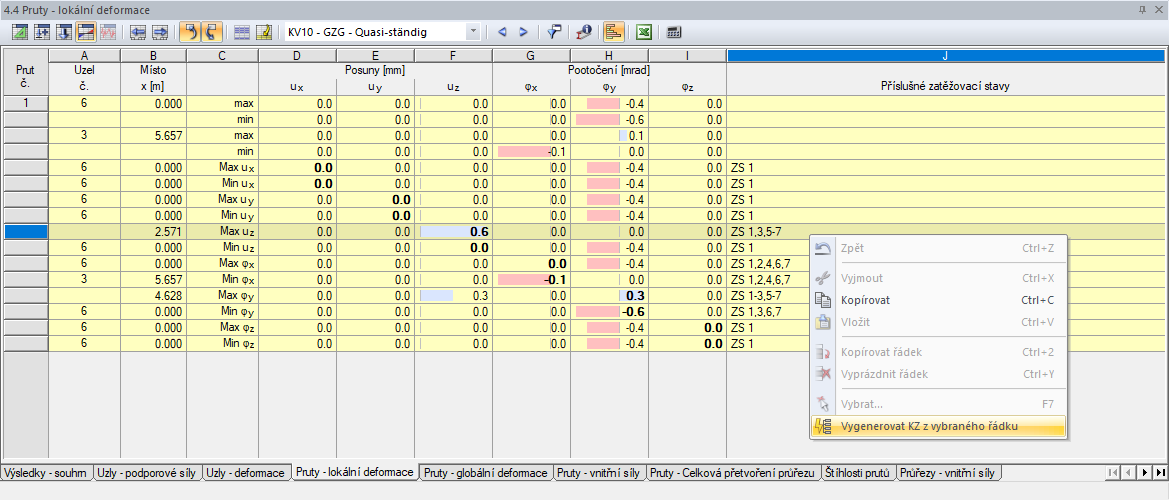Image resolution: width=1169 pixels, height=500 pixels.
Task: Select column header A
Action: pos(84,55)
